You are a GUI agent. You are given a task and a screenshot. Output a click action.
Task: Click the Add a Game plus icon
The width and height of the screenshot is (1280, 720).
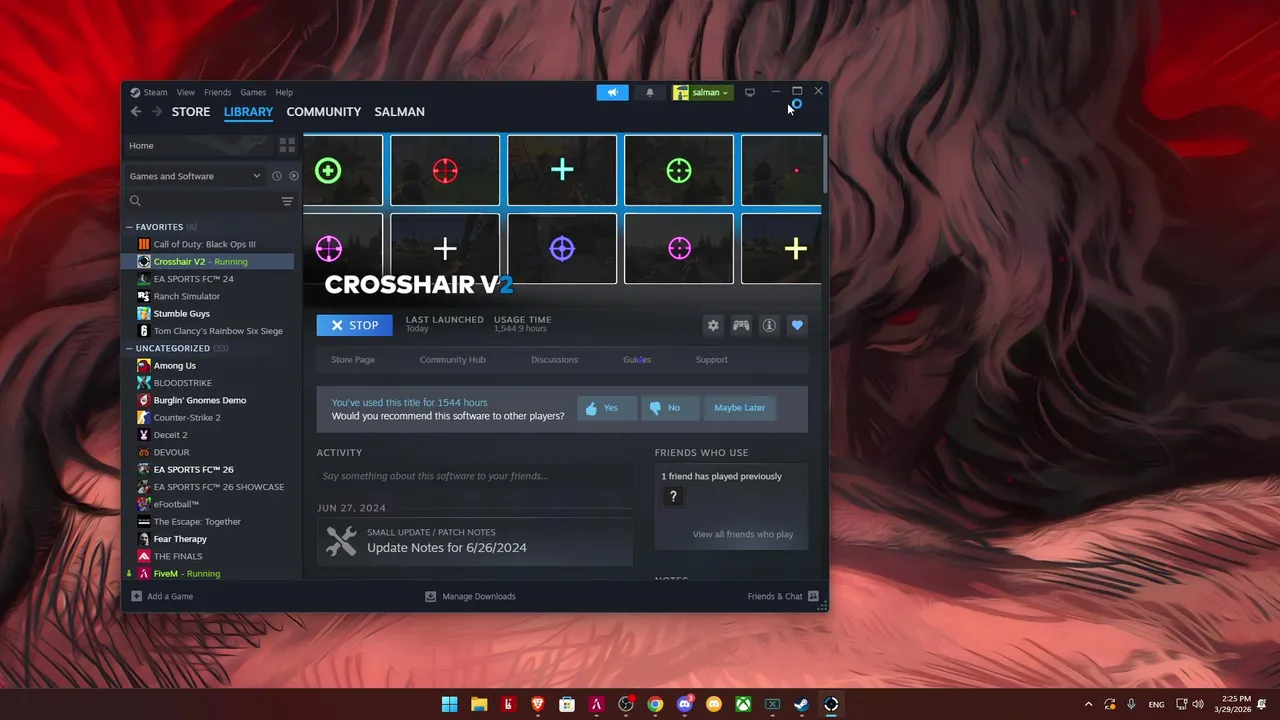pyautogui.click(x=137, y=596)
